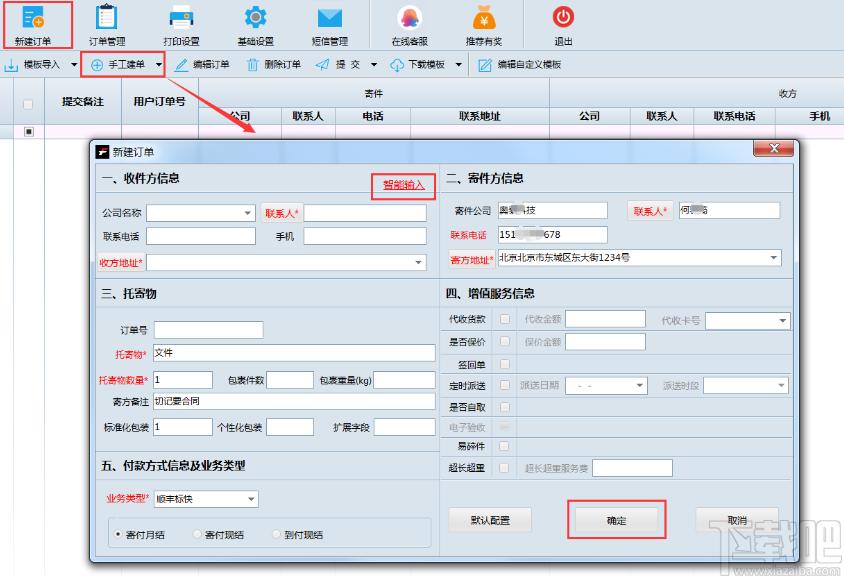
Task: Click the 扩展字段 input field
Action: coord(404,427)
